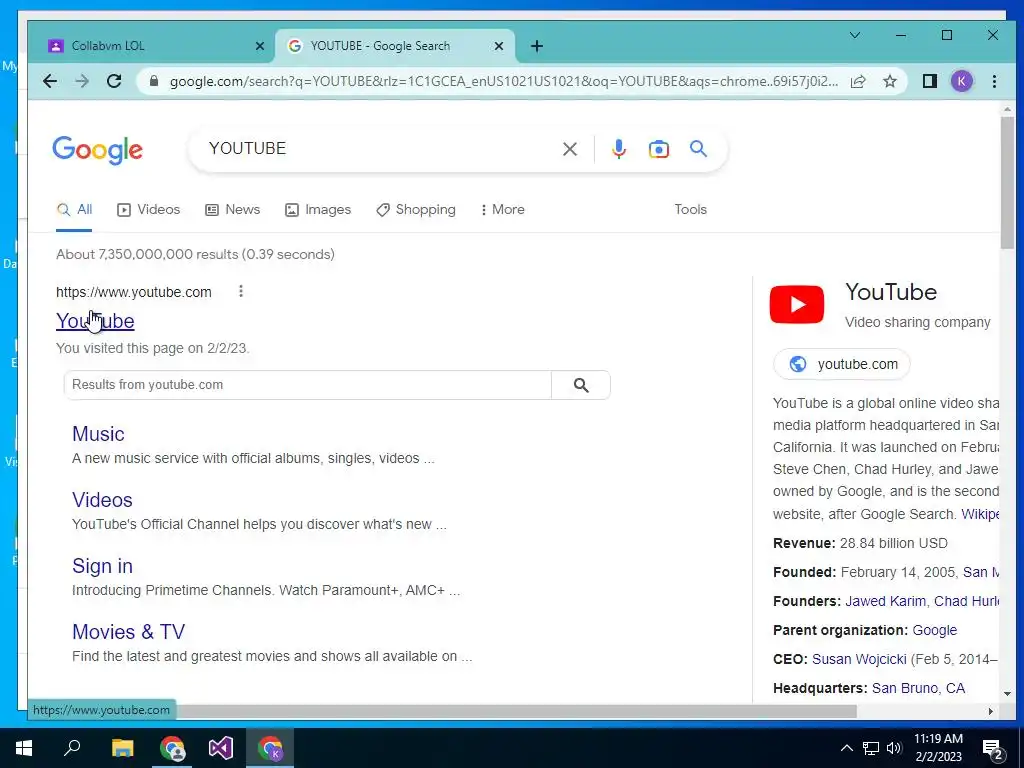Switch to the Shopping results tab
Viewport: 1024px width, 768px height.
point(416,210)
